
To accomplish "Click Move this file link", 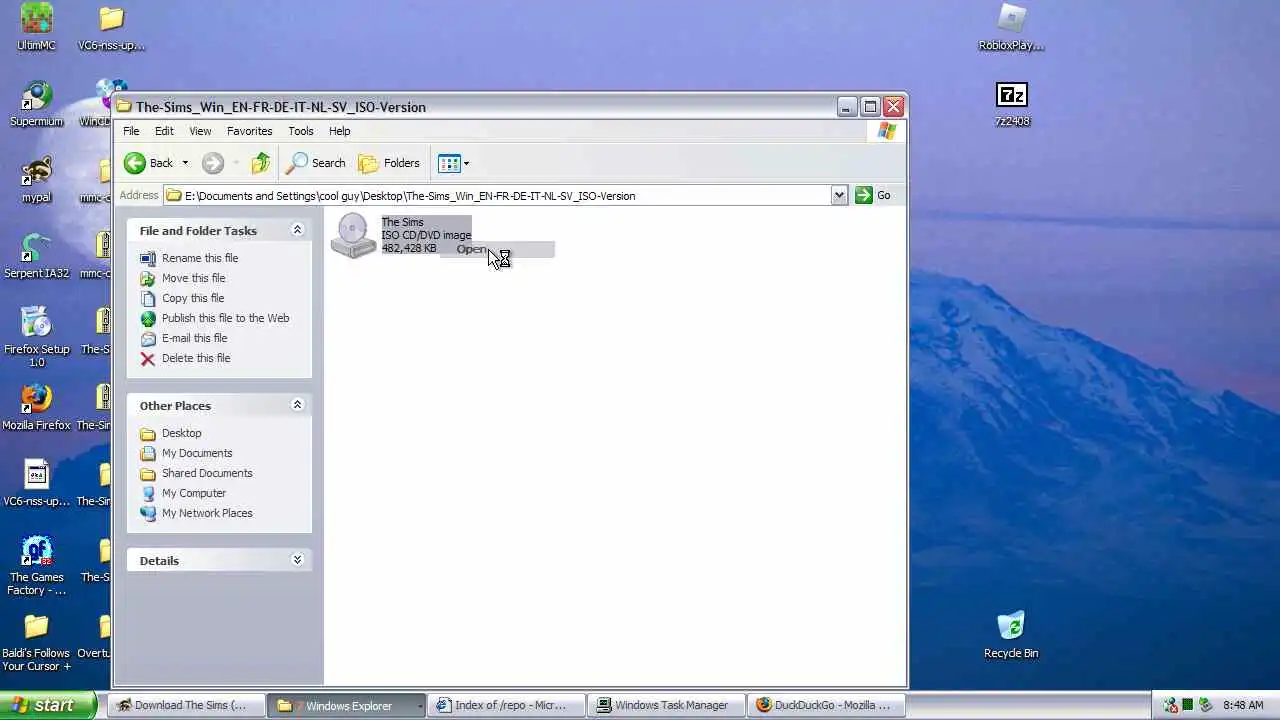I will click(193, 278).
